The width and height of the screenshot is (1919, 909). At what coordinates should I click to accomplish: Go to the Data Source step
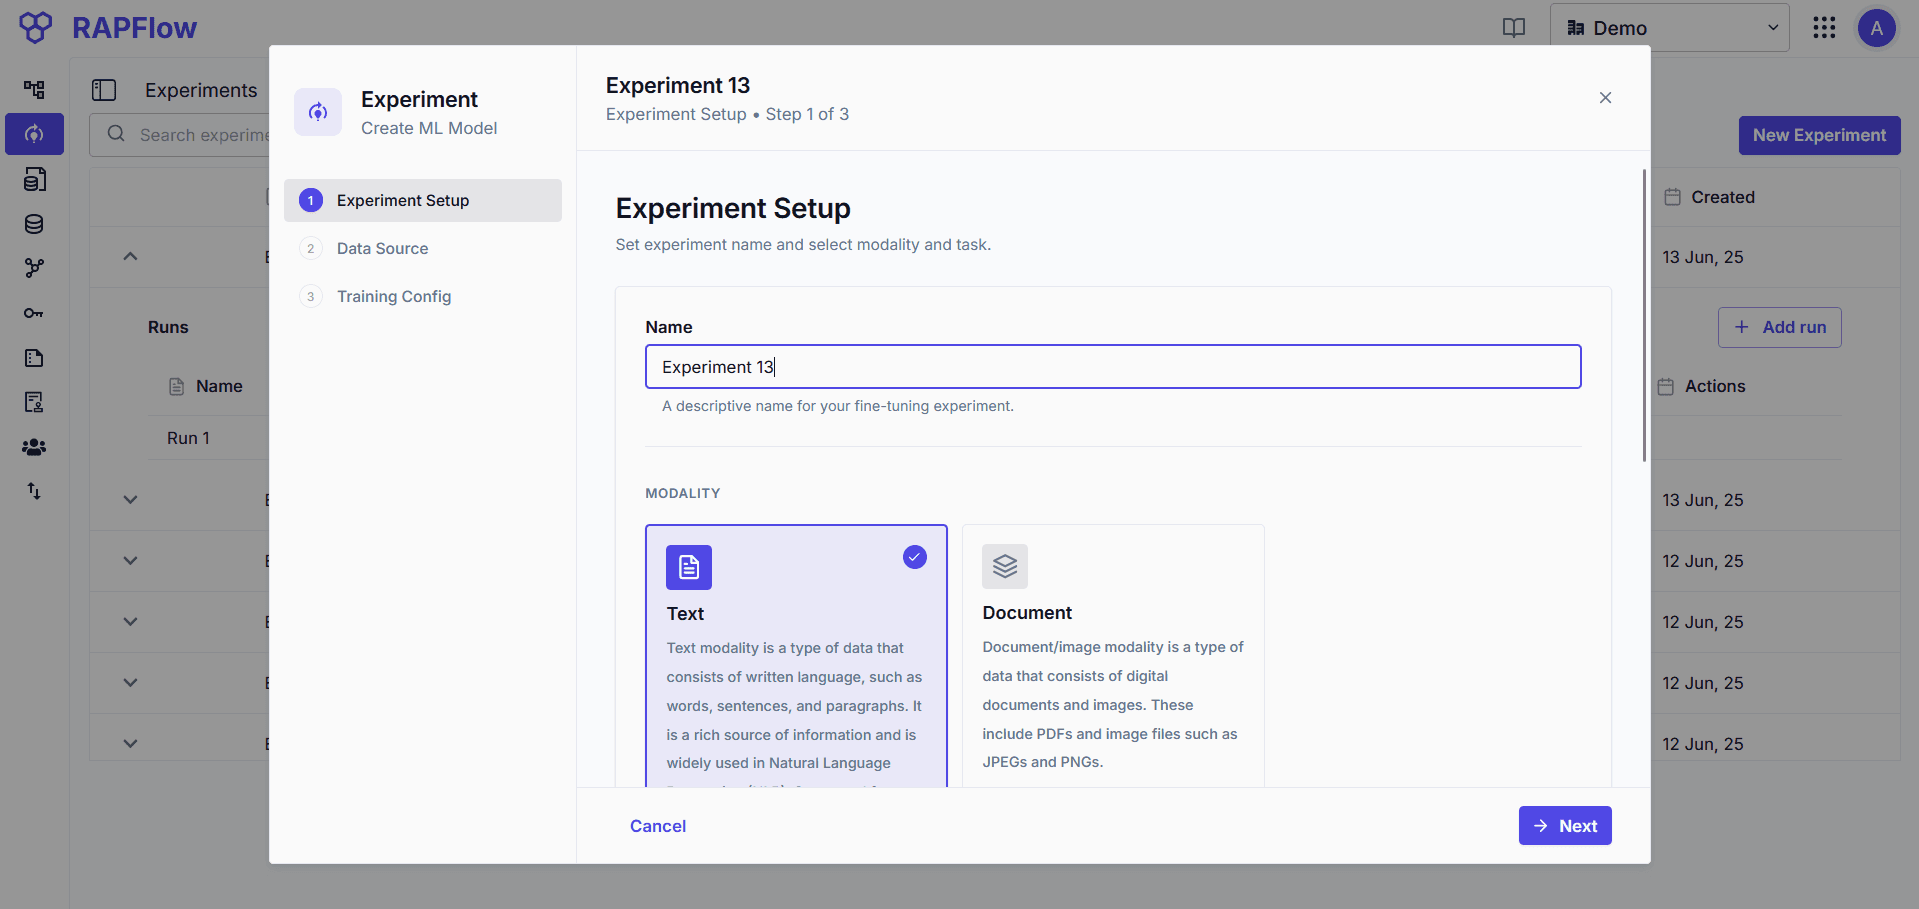point(383,248)
